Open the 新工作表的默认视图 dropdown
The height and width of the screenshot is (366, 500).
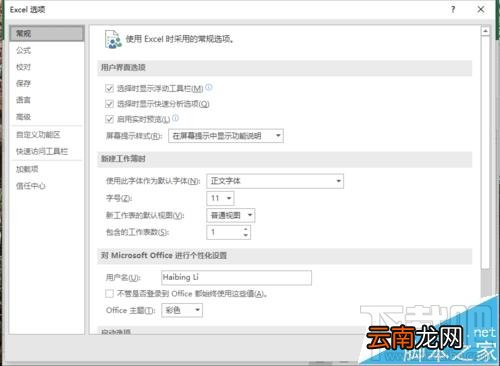[x=231, y=215]
